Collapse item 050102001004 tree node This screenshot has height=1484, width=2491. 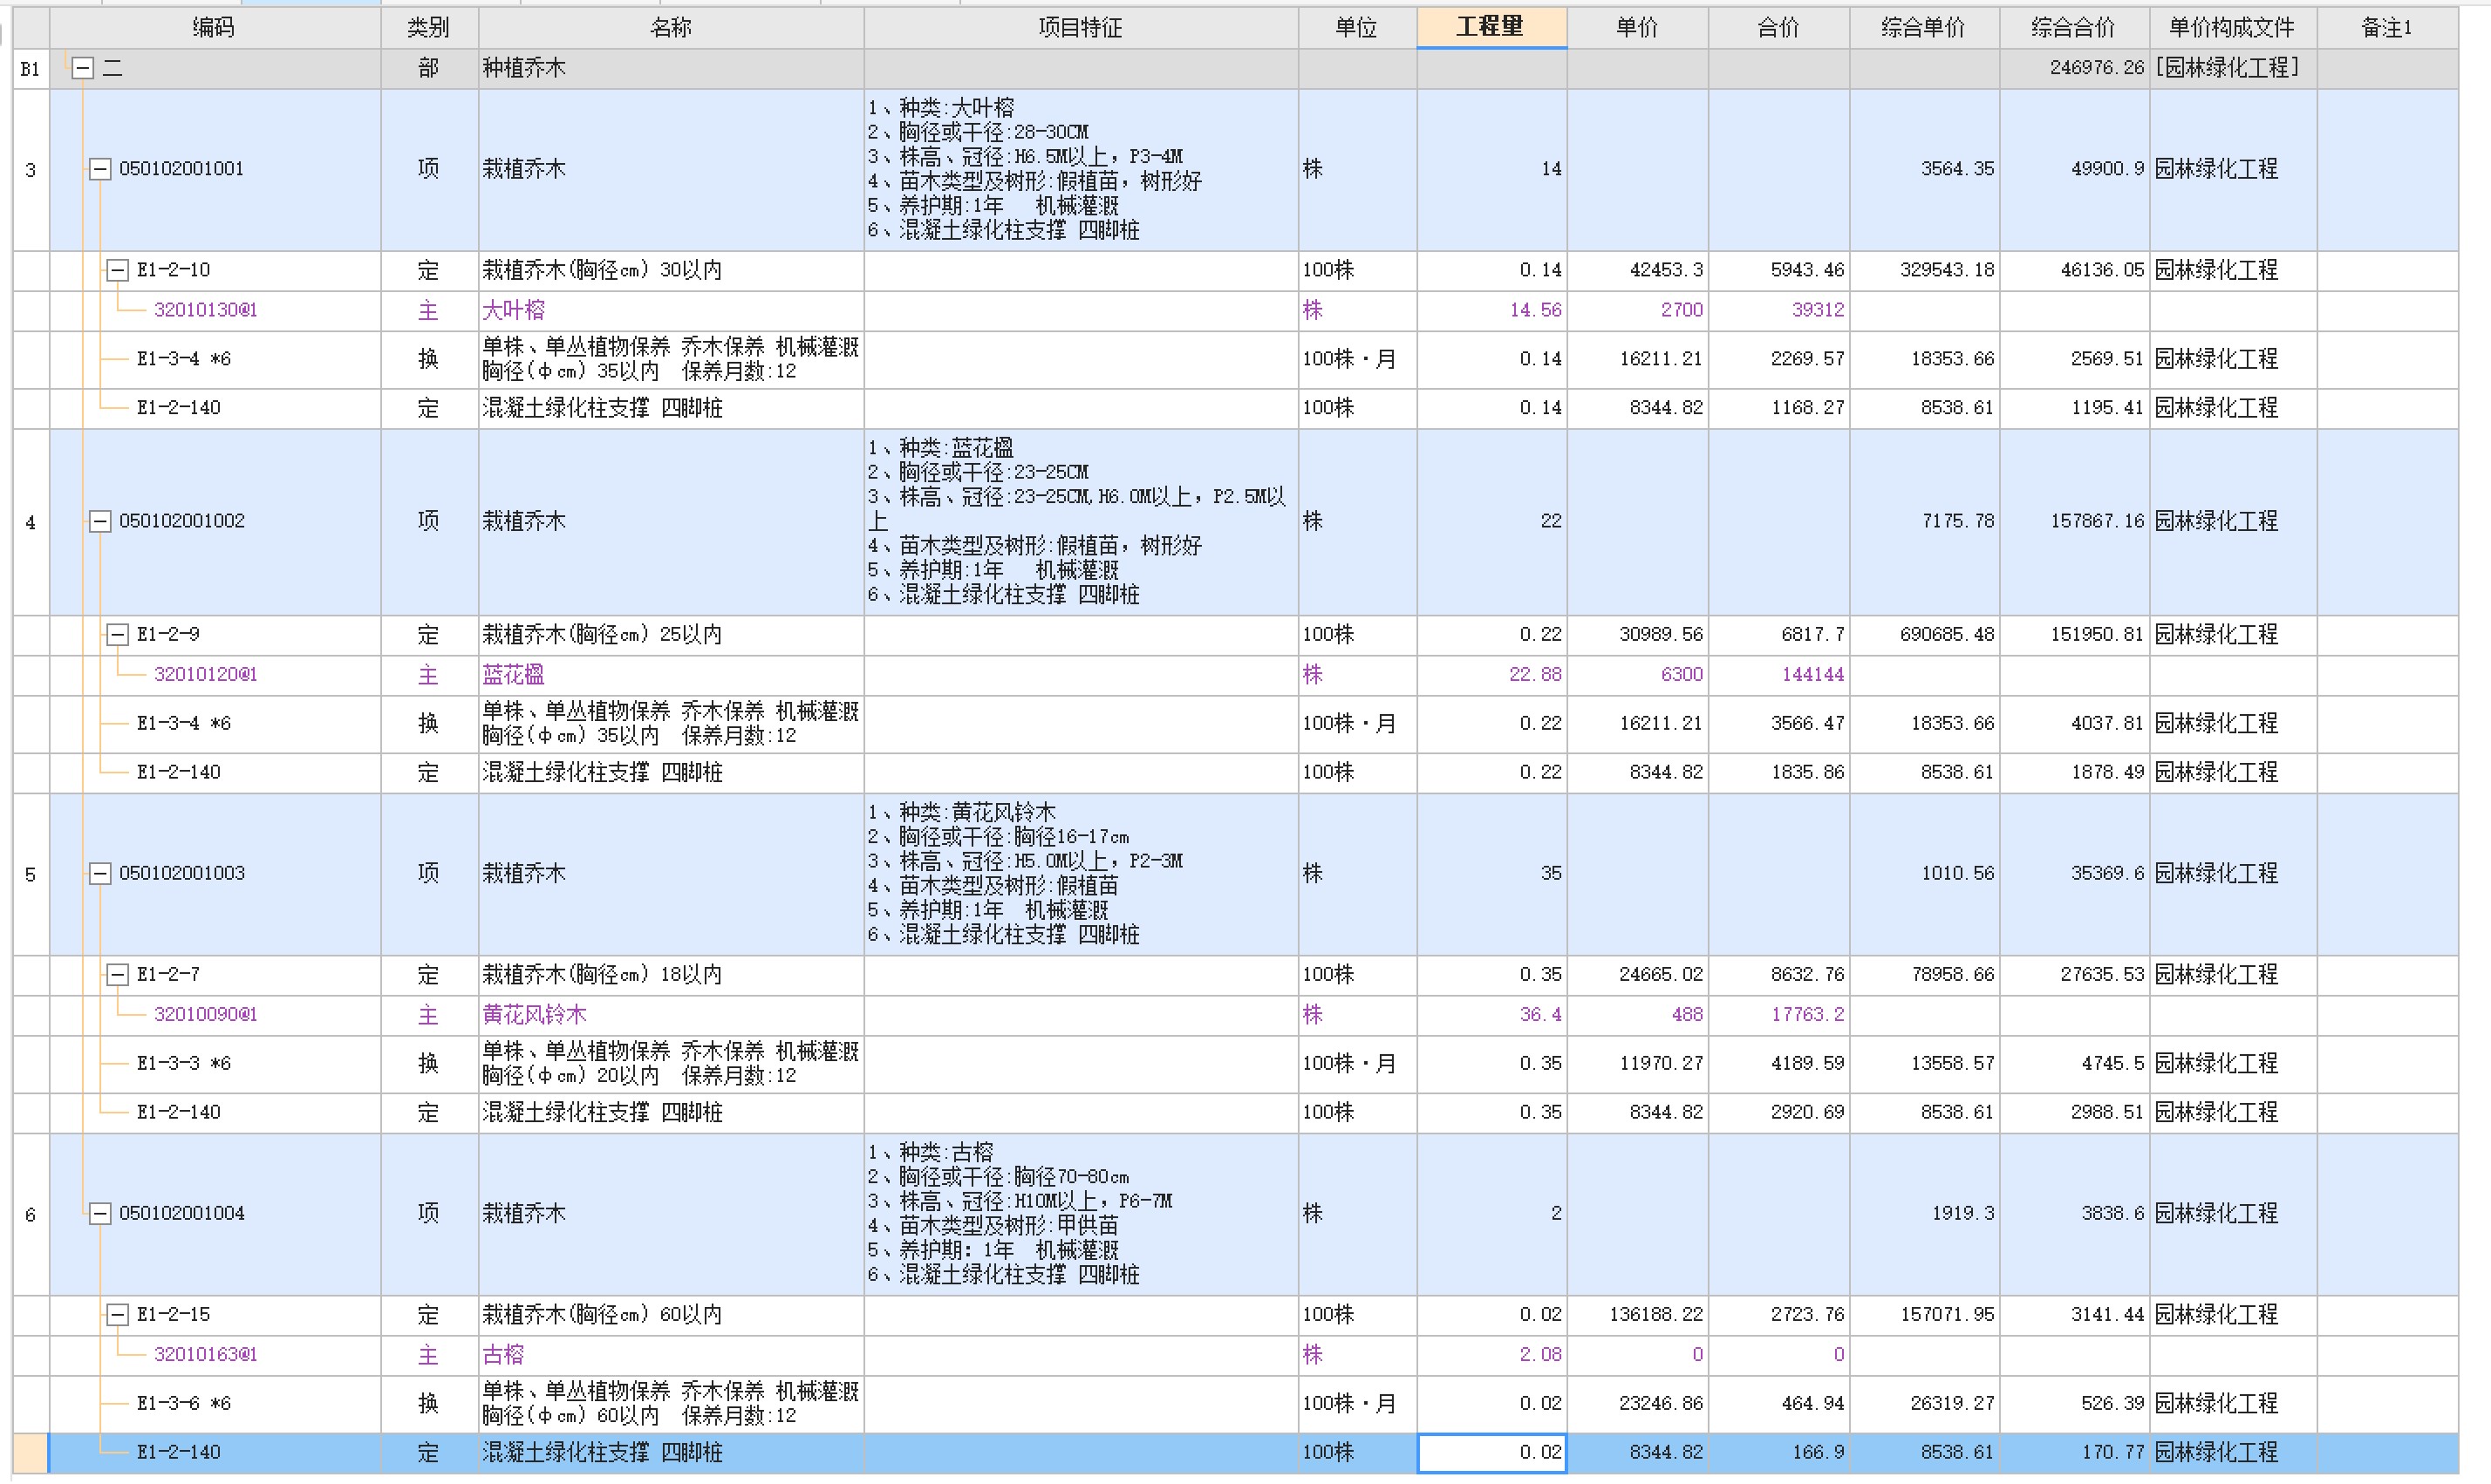coord(100,1214)
